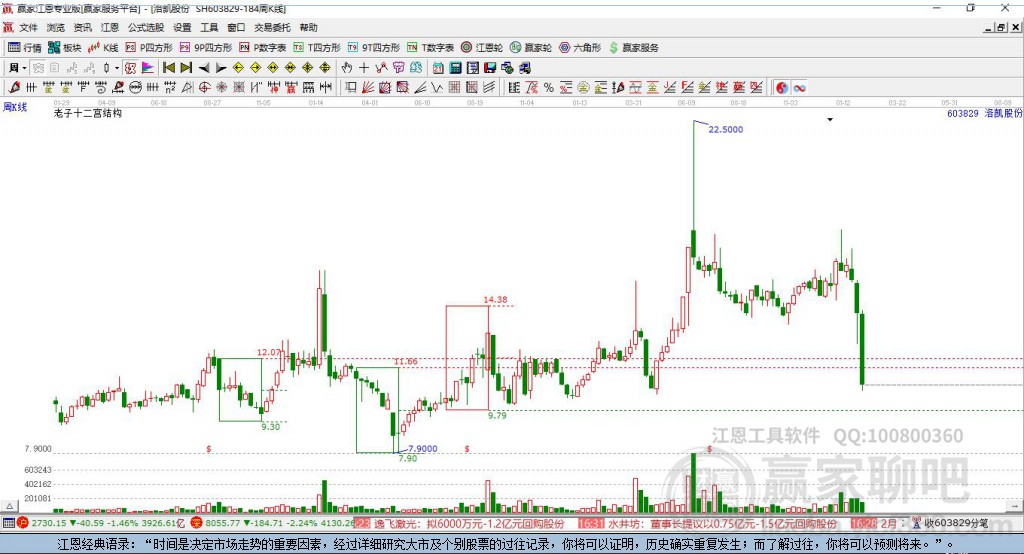The height and width of the screenshot is (554, 1024).
Task: Click the hand pan tool icon
Action: coord(347,67)
